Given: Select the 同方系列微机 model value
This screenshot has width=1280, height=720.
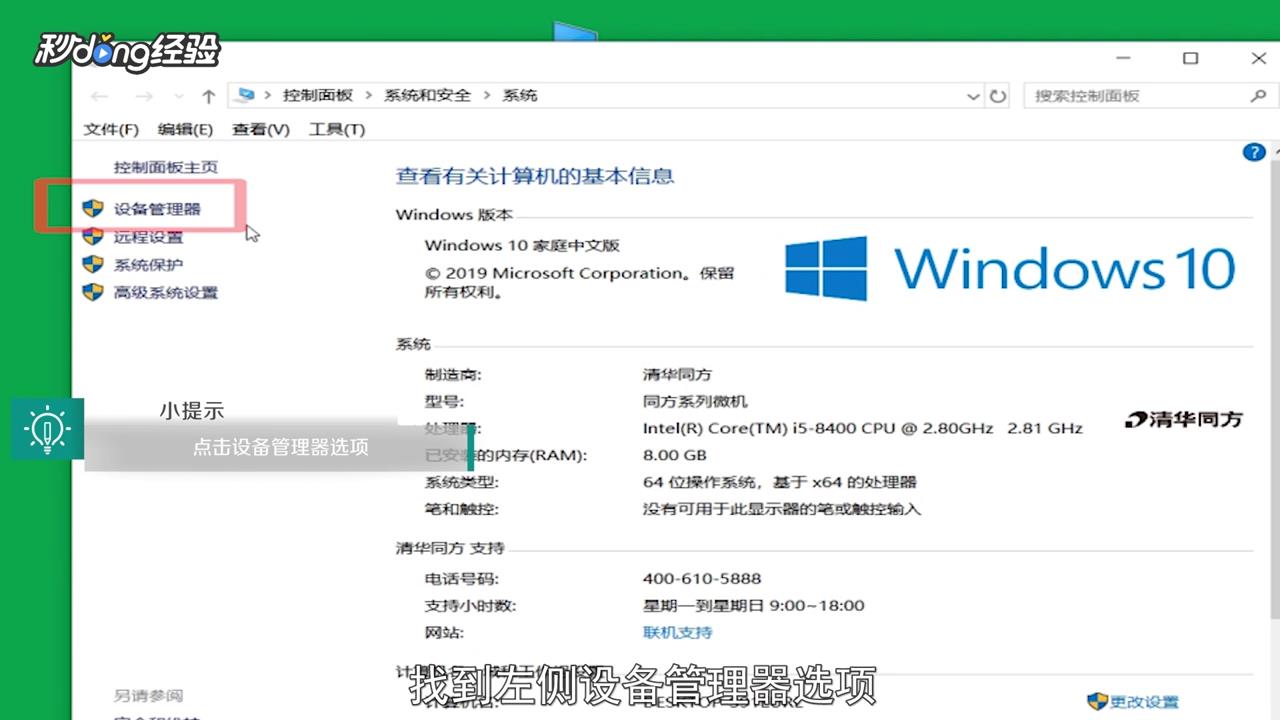Looking at the screenshot, I should pos(695,401).
